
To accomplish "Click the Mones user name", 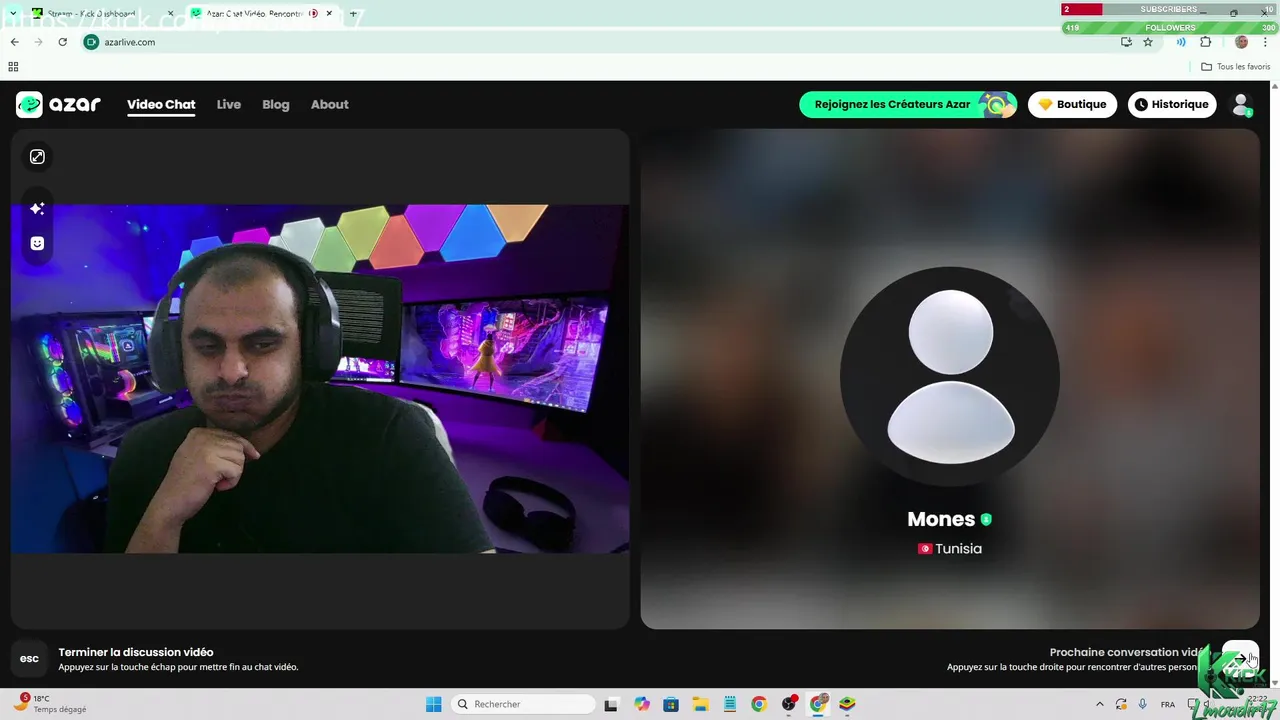I will pyautogui.click(x=940, y=519).
